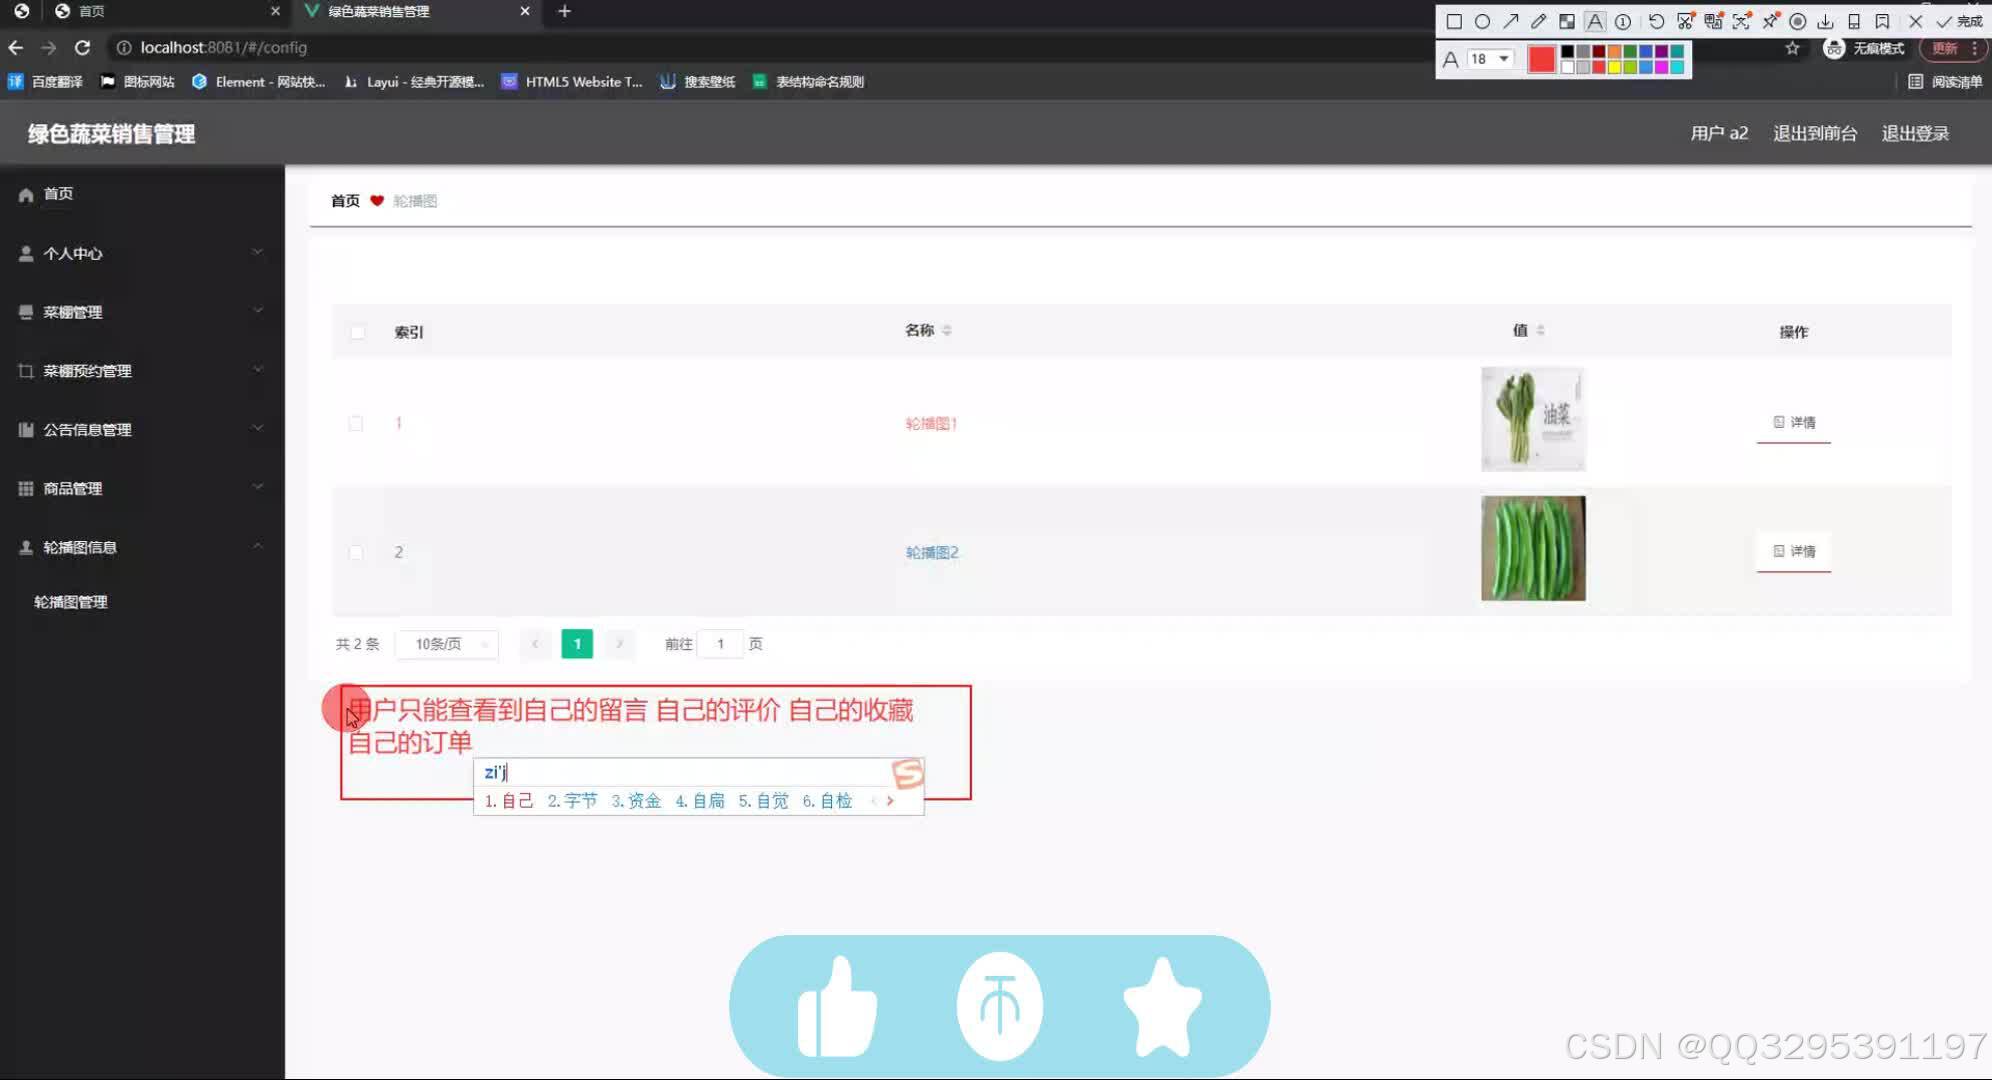The width and height of the screenshot is (1992, 1080).
Task: Expand the 商品管理 sidebar menu
Action: (x=142, y=489)
